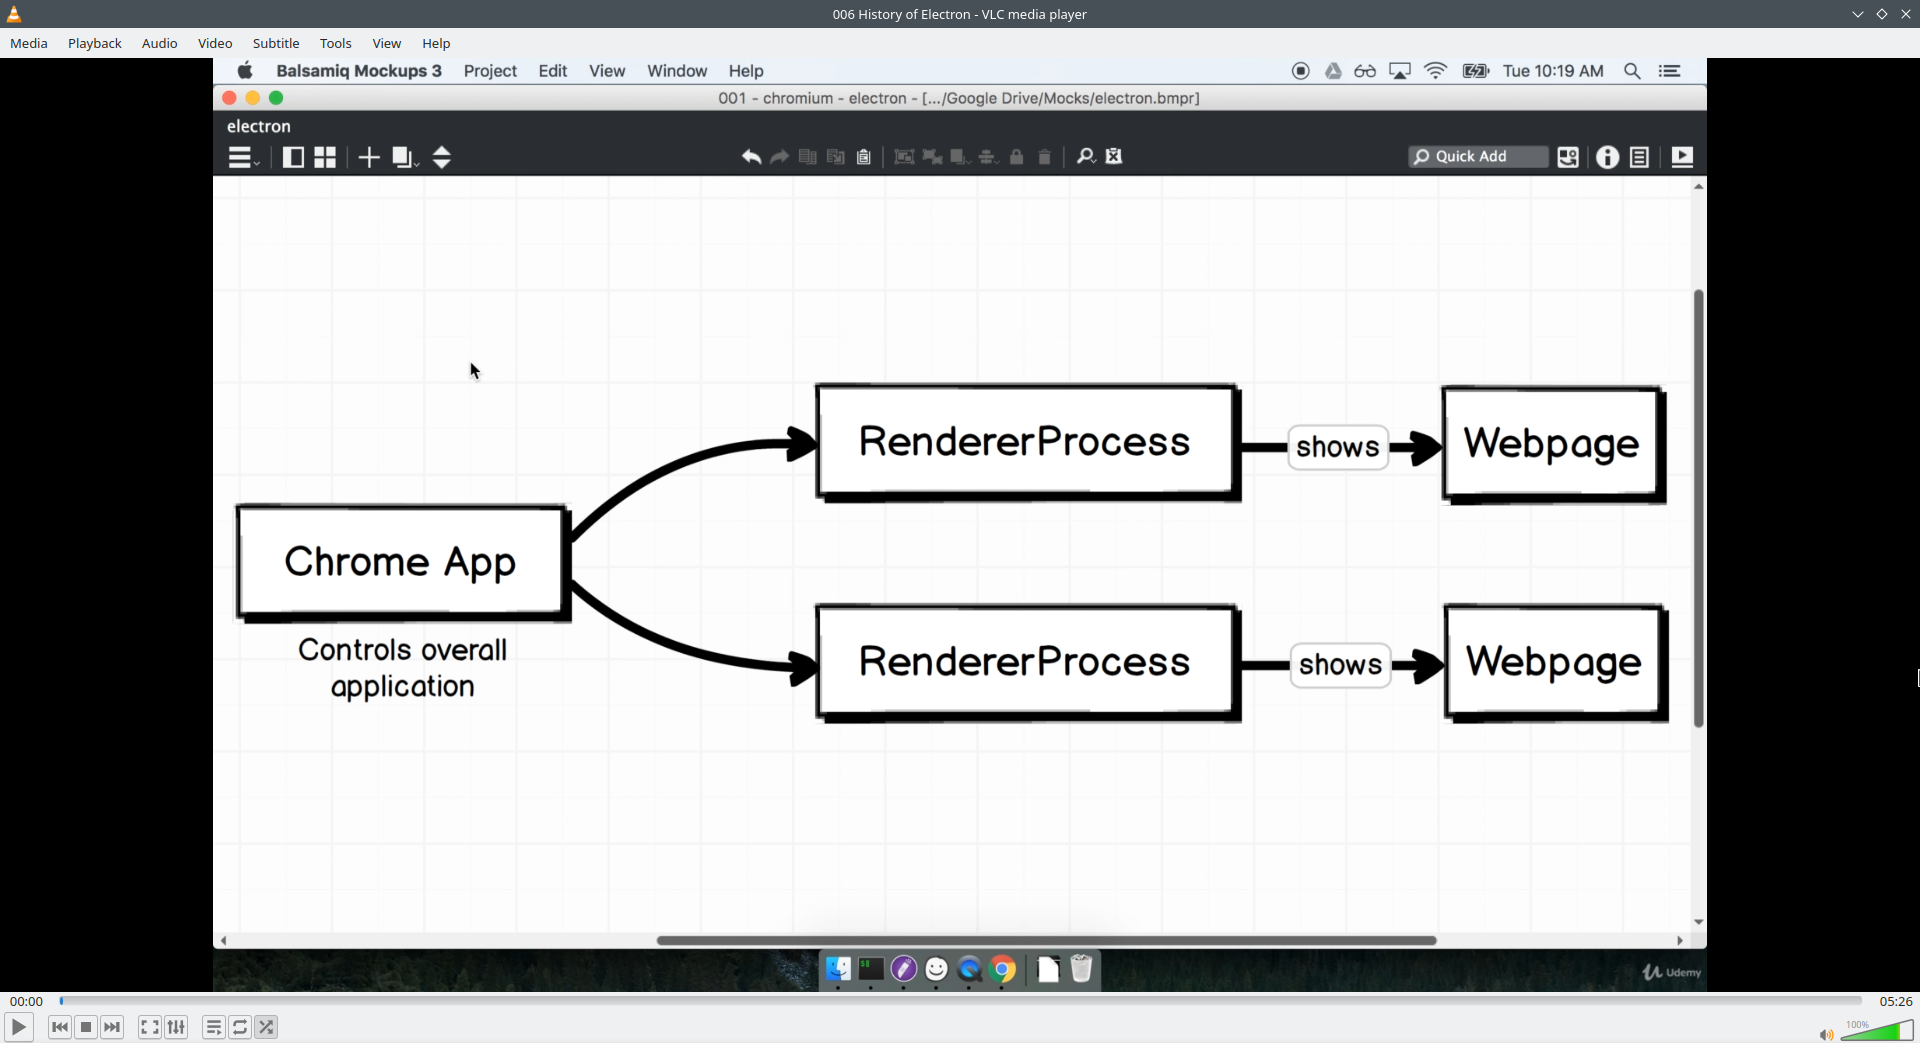Open the VLC Tools menu
This screenshot has height=1043, width=1920.
(336, 43)
